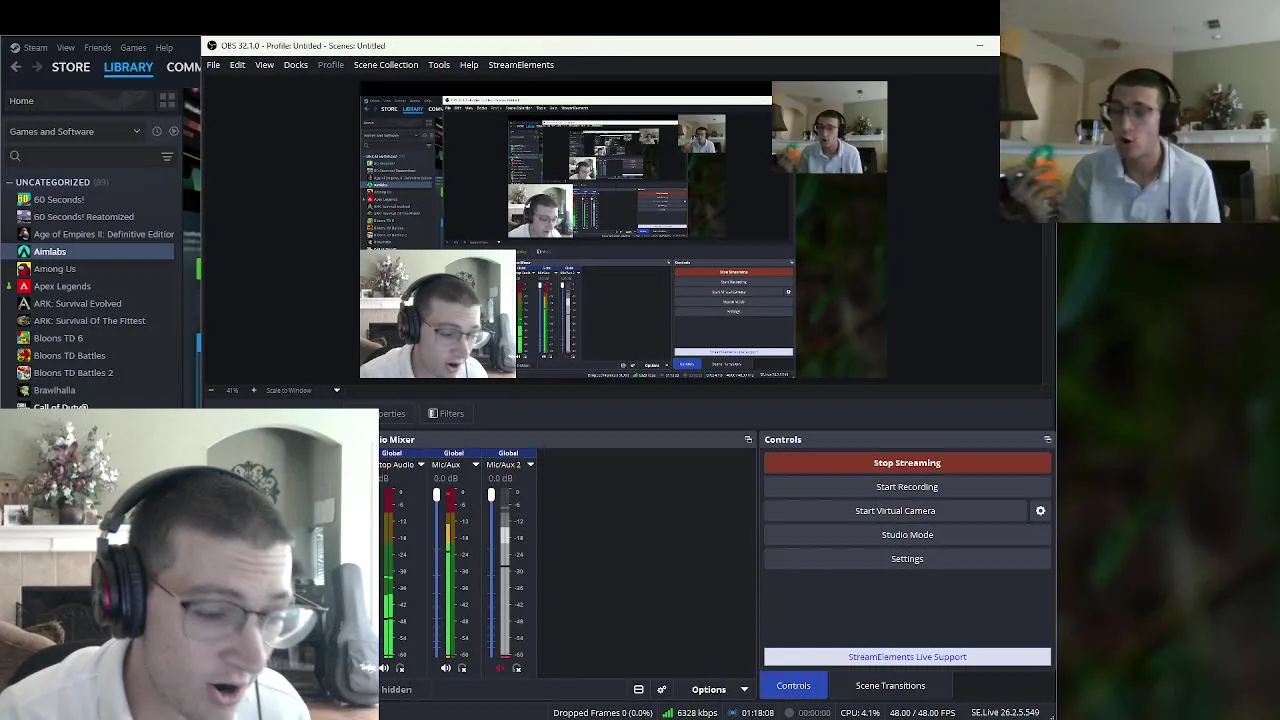Open advanced audio properties gears icon
This screenshot has height=720, width=1280.
point(661,689)
